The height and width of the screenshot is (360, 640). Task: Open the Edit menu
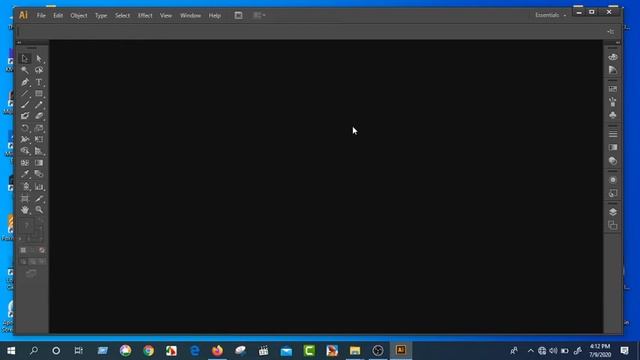tap(58, 16)
